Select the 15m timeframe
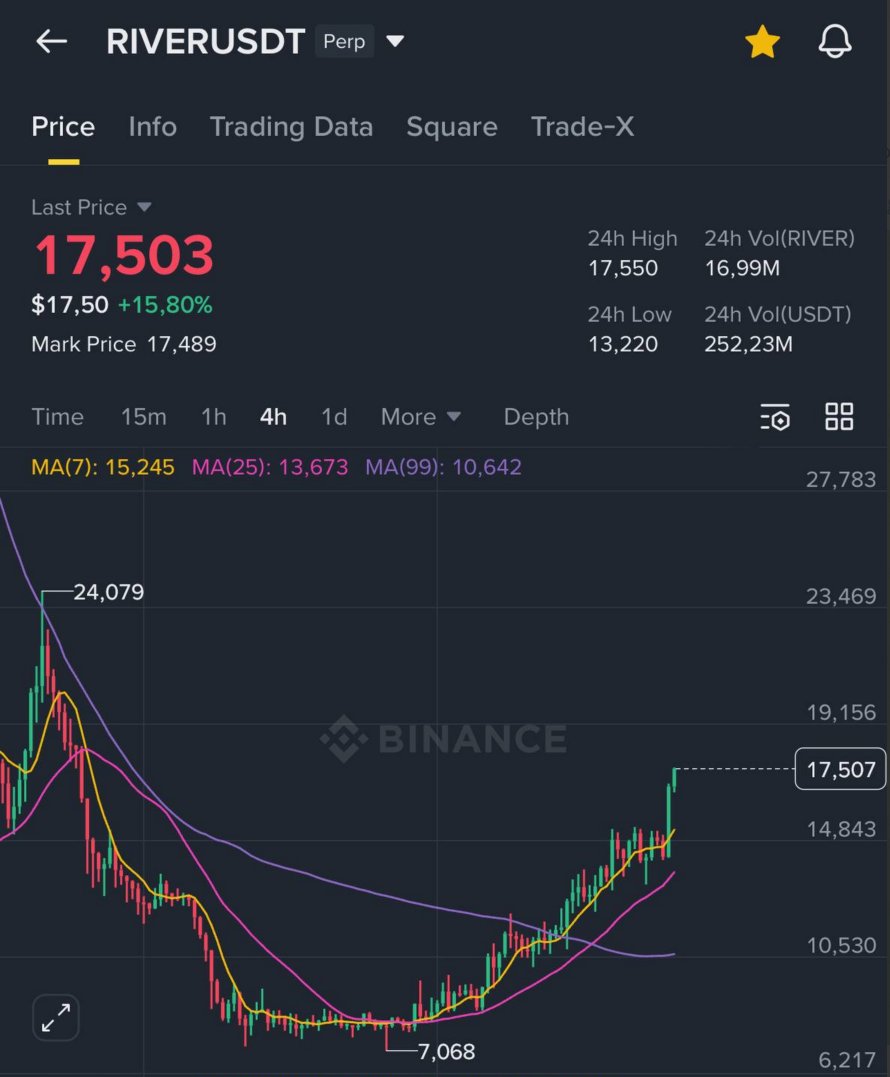Screen dimensions: 890x1077 [144, 417]
